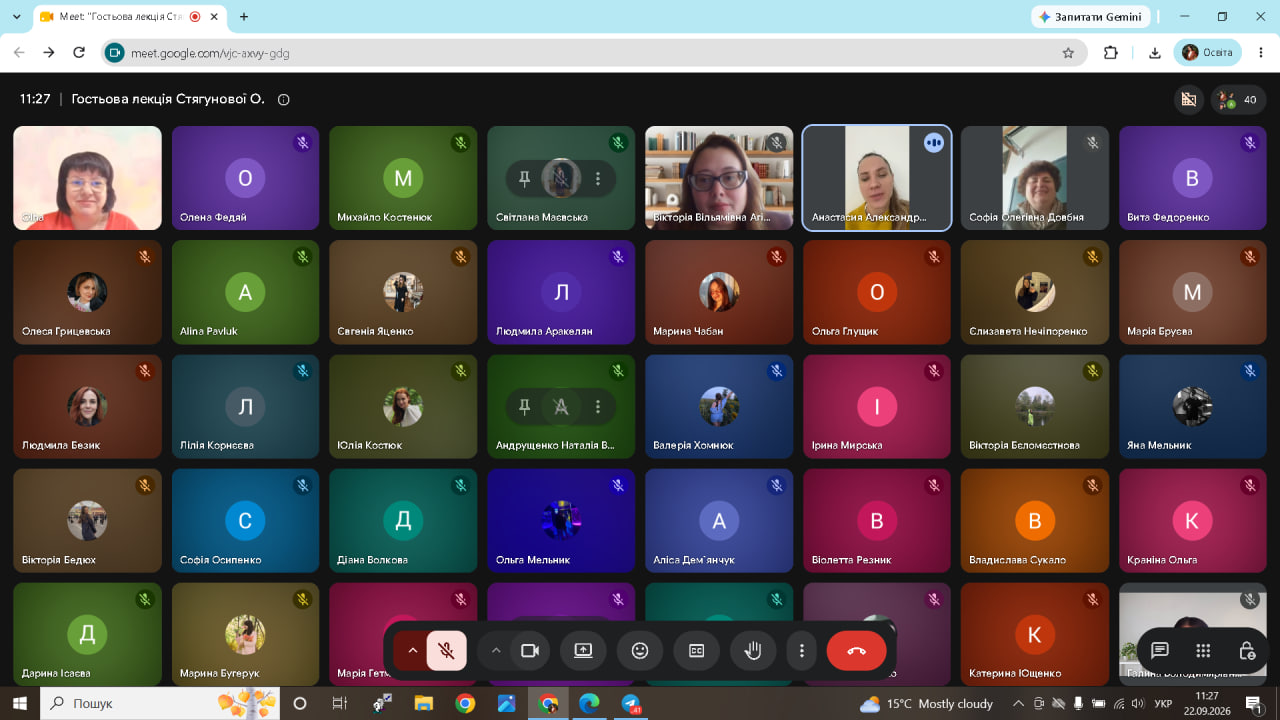The height and width of the screenshot is (720, 1280).
Task: Open the emoji reactions button
Action: tap(640, 651)
